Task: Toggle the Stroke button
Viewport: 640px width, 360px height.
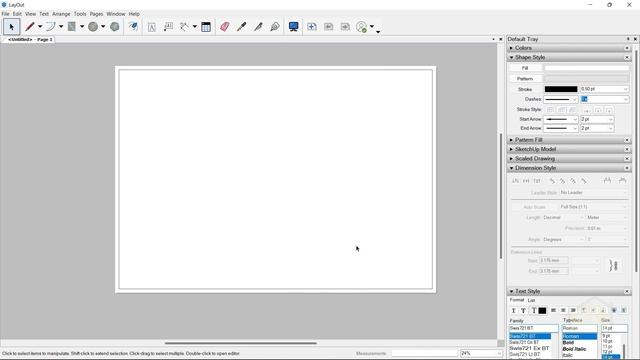Action: pos(525,89)
